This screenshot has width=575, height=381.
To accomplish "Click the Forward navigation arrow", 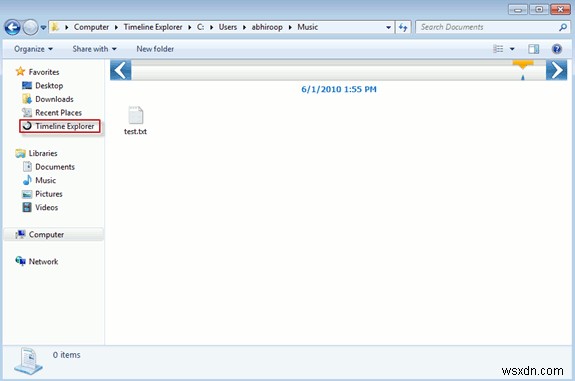I will pos(30,28).
